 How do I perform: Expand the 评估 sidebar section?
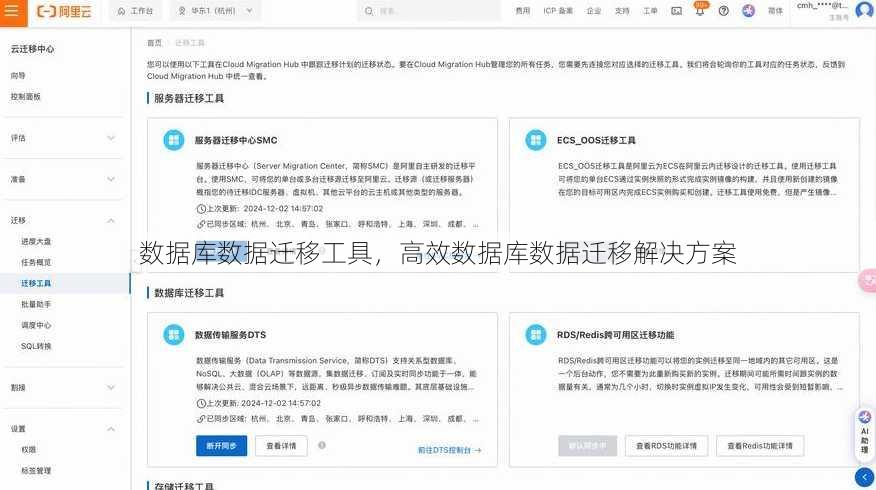[63, 138]
